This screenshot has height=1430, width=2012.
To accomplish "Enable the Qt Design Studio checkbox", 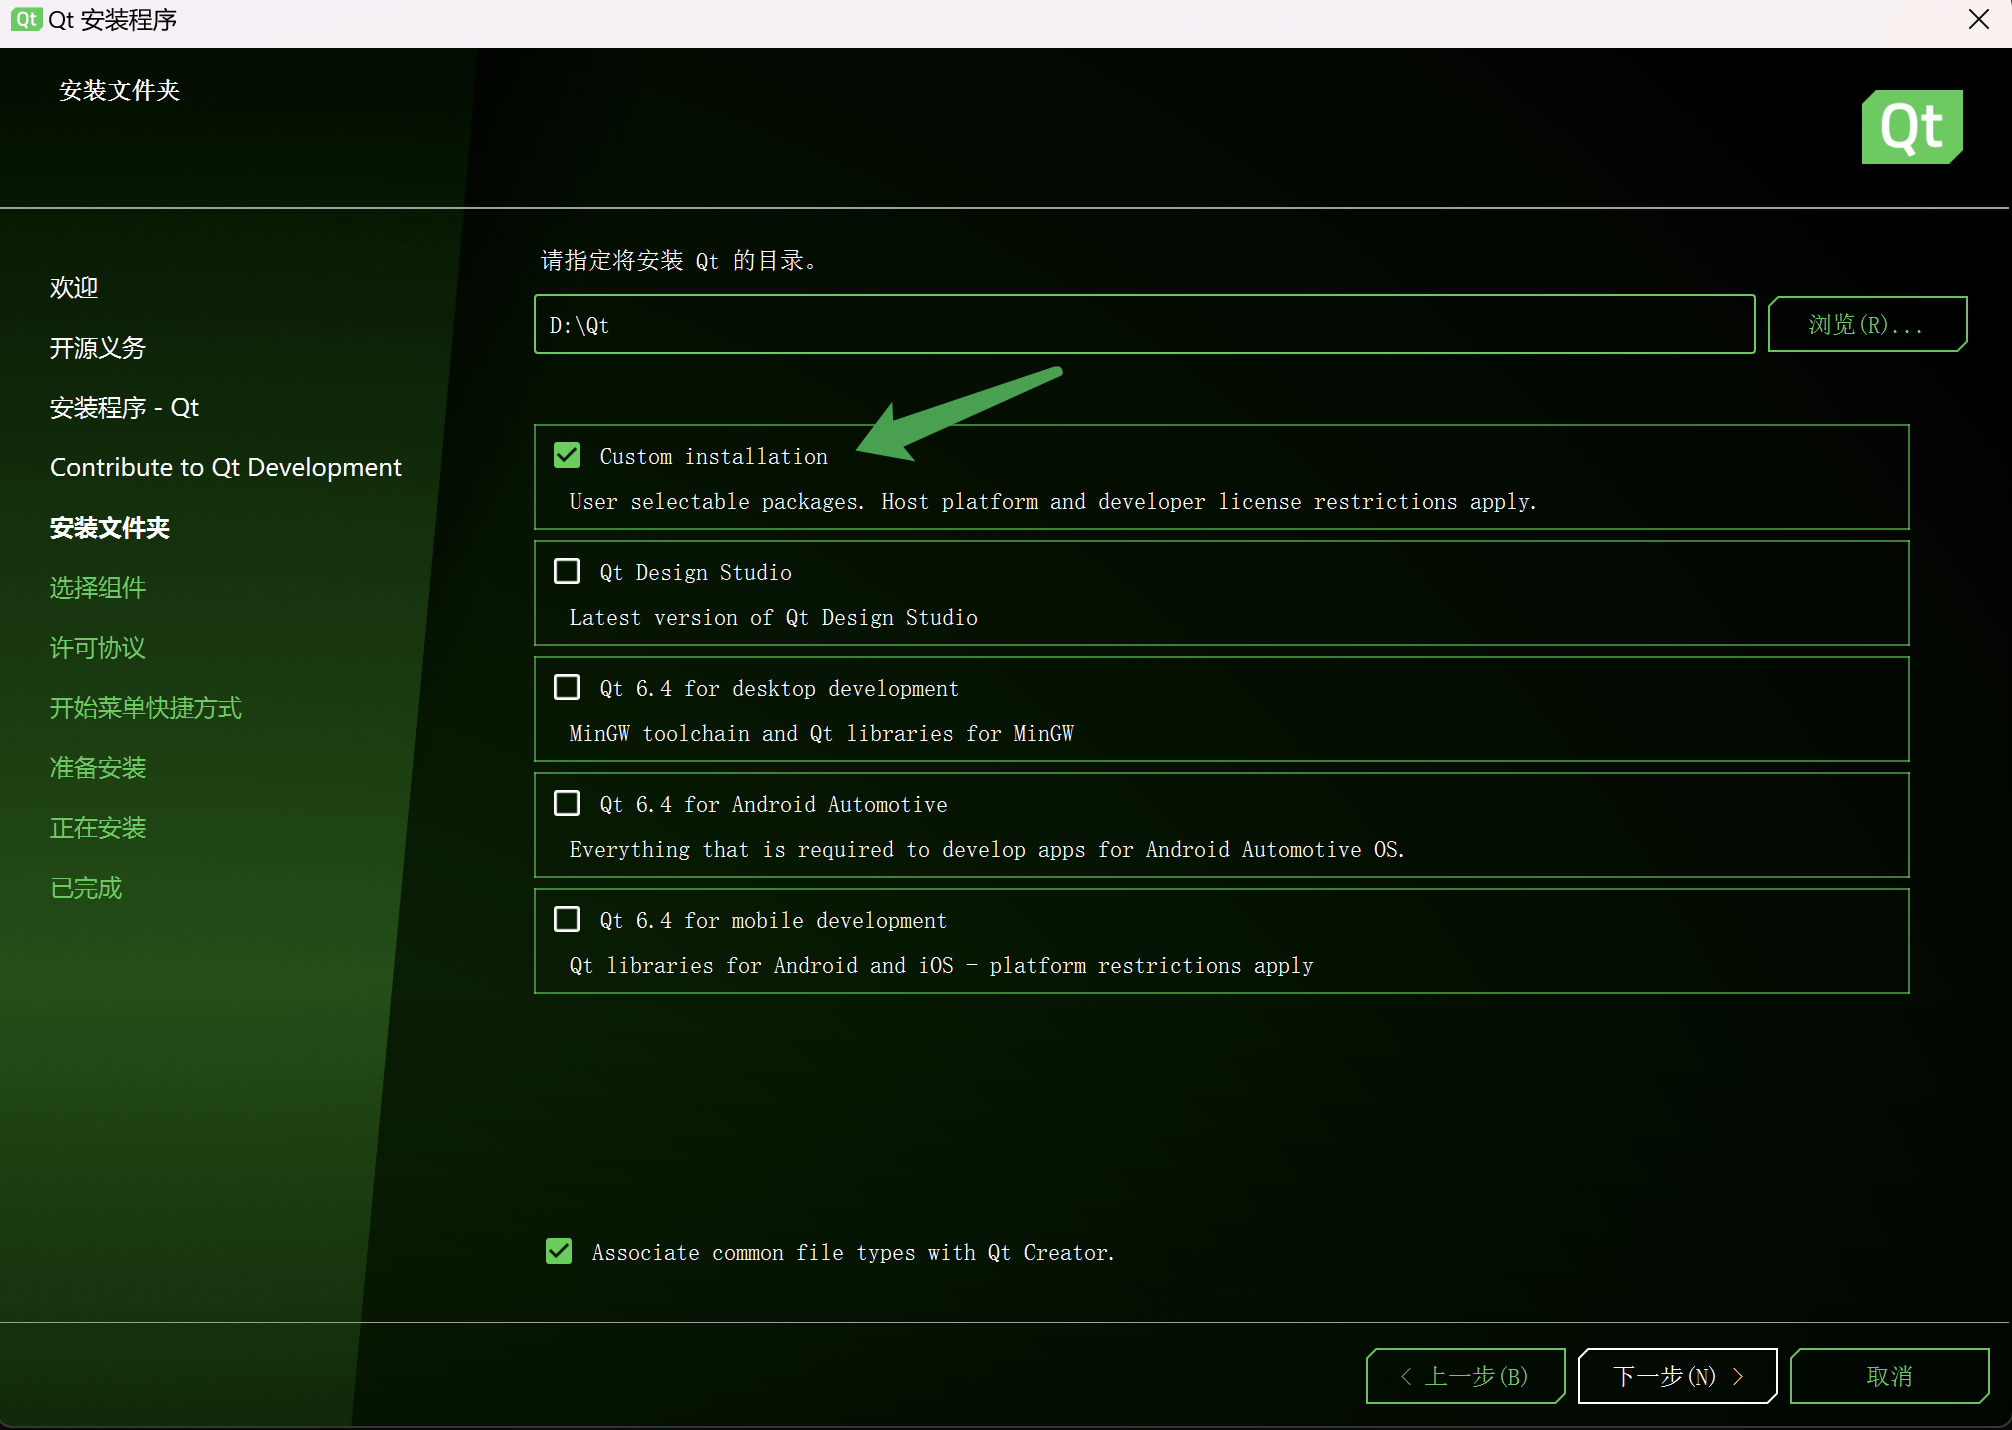I will [x=567, y=572].
